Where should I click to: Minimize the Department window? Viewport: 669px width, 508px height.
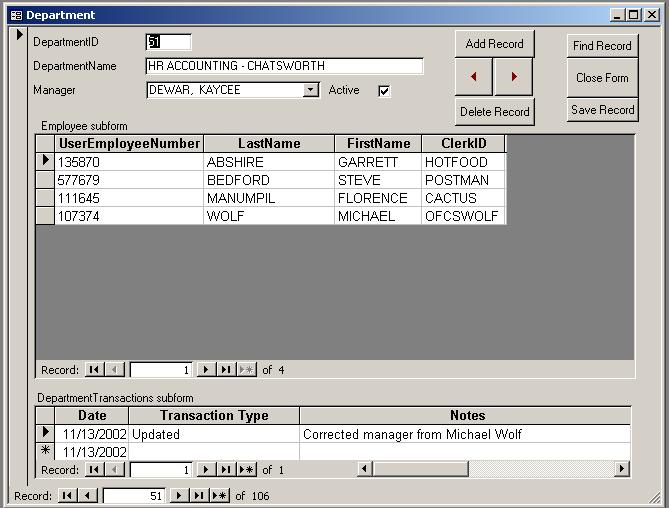pos(617,15)
